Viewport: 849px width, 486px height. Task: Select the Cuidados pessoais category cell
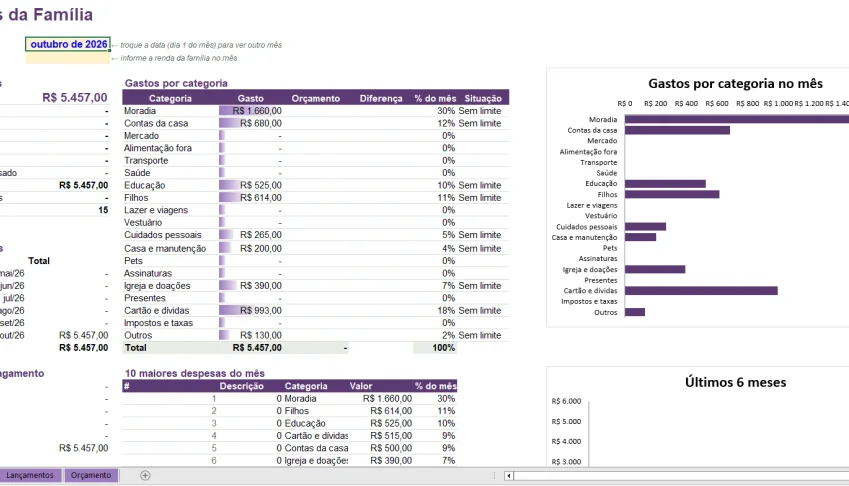click(171, 235)
